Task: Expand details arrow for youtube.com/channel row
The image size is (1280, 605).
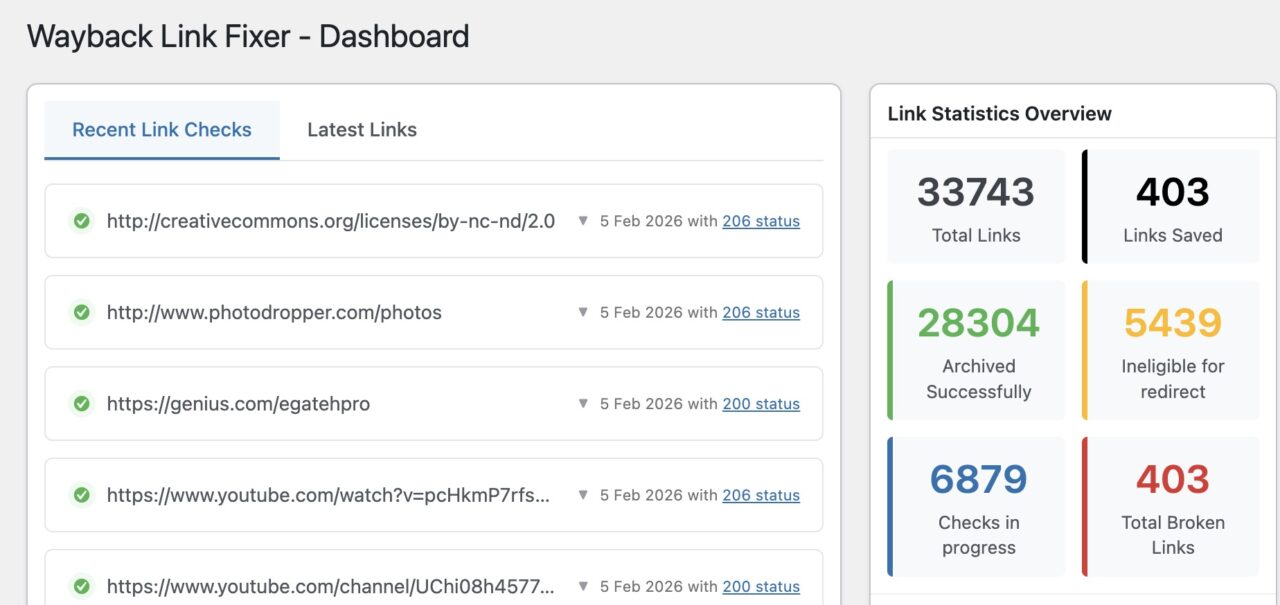Action: [x=583, y=587]
